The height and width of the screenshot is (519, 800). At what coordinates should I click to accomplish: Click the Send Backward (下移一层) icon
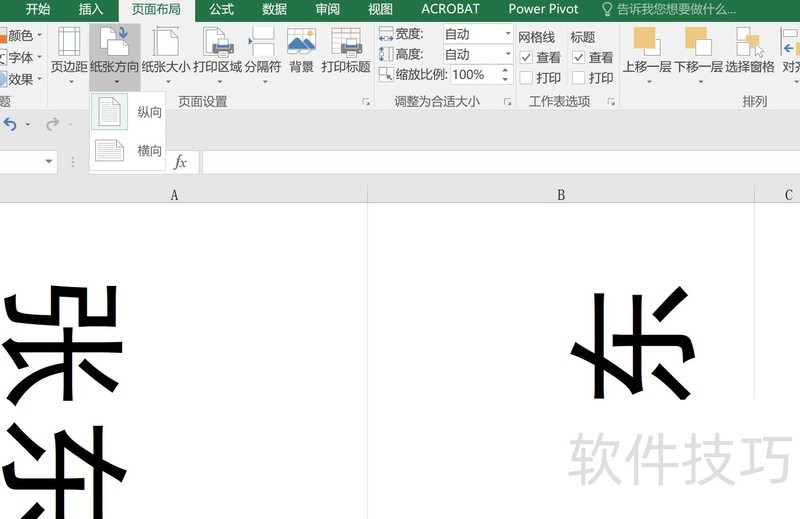(x=698, y=41)
